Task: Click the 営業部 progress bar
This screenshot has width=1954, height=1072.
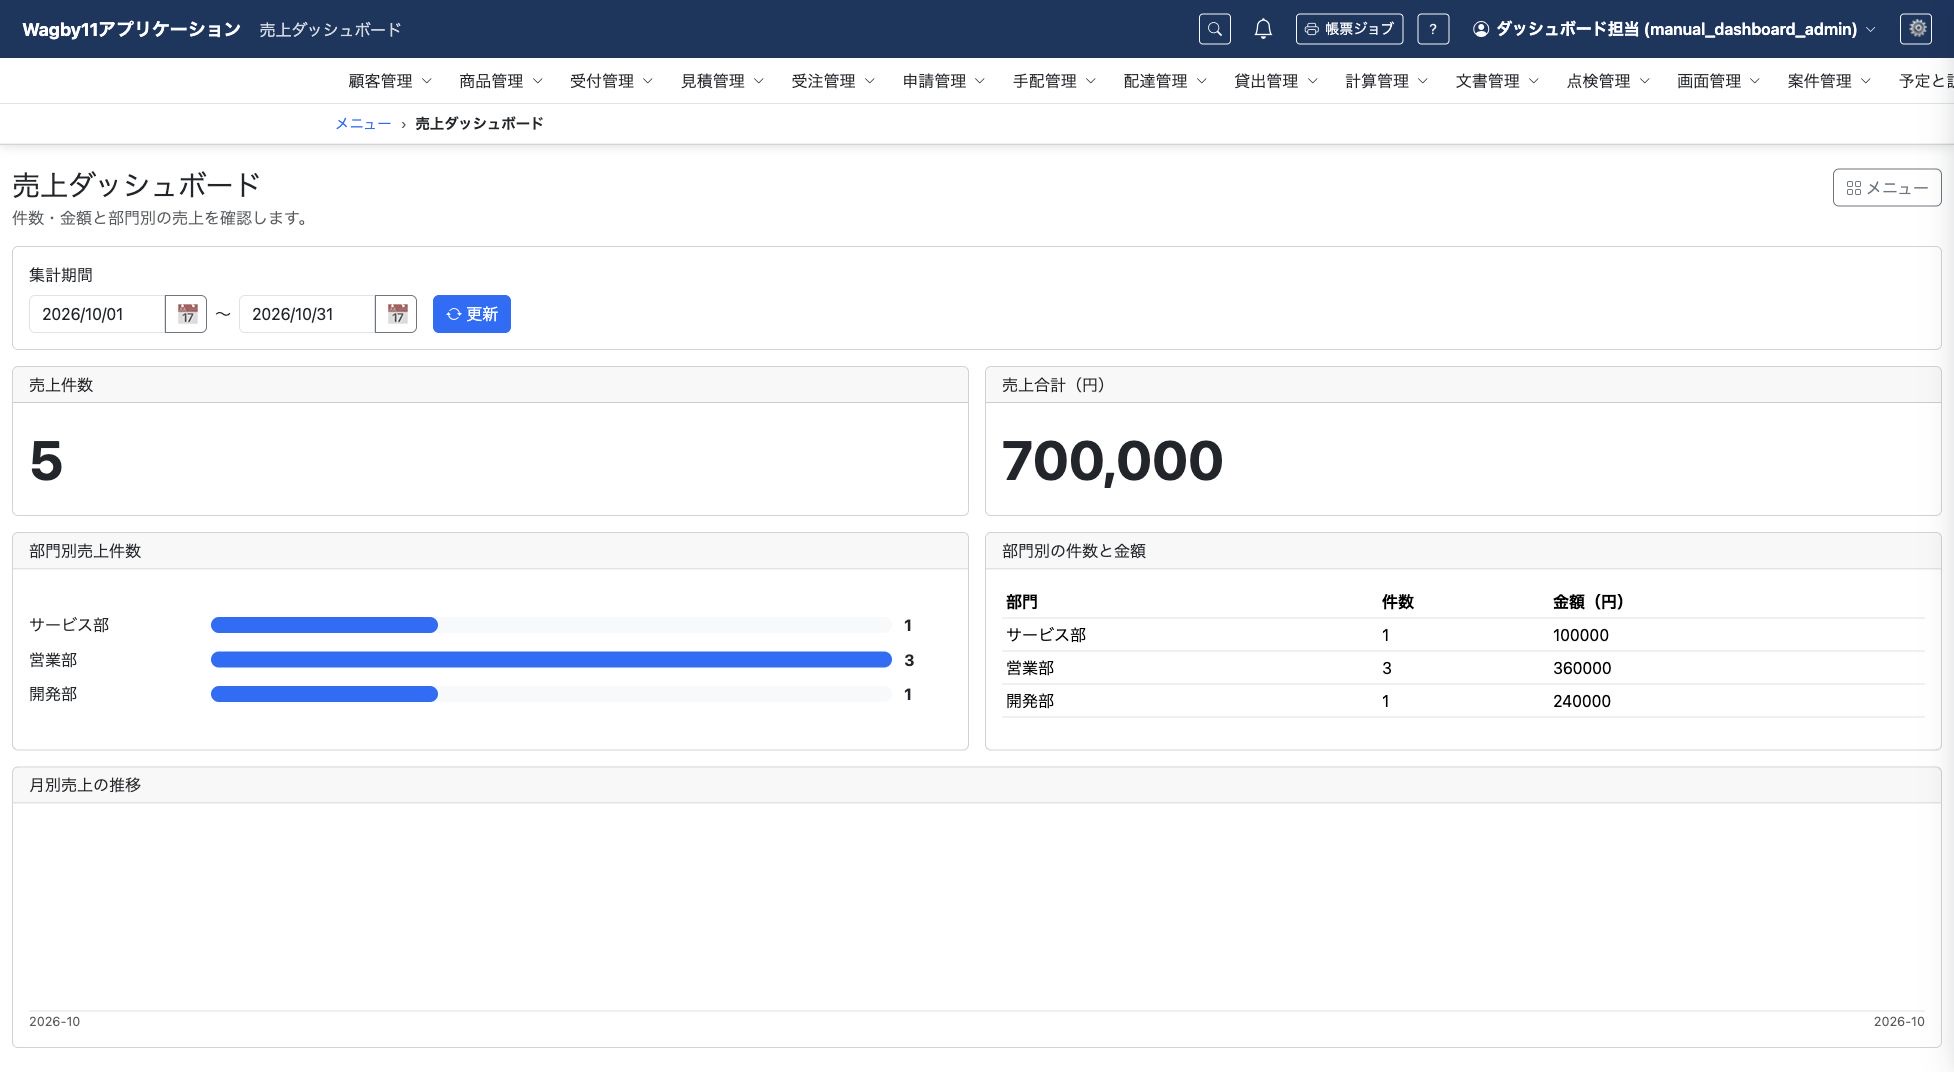Action: pyautogui.click(x=551, y=660)
